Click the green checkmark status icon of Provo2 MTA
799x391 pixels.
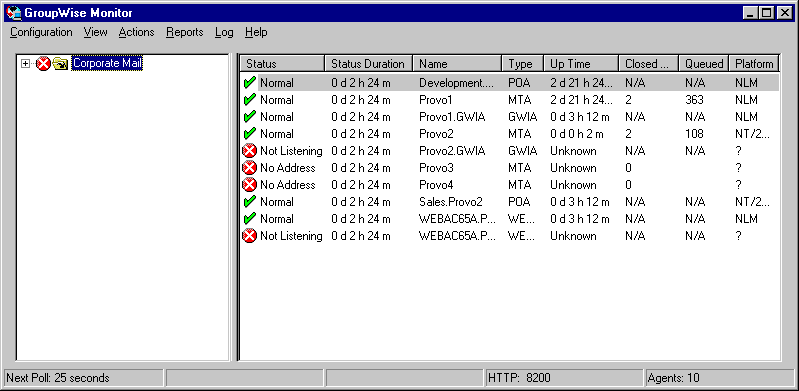click(249, 134)
